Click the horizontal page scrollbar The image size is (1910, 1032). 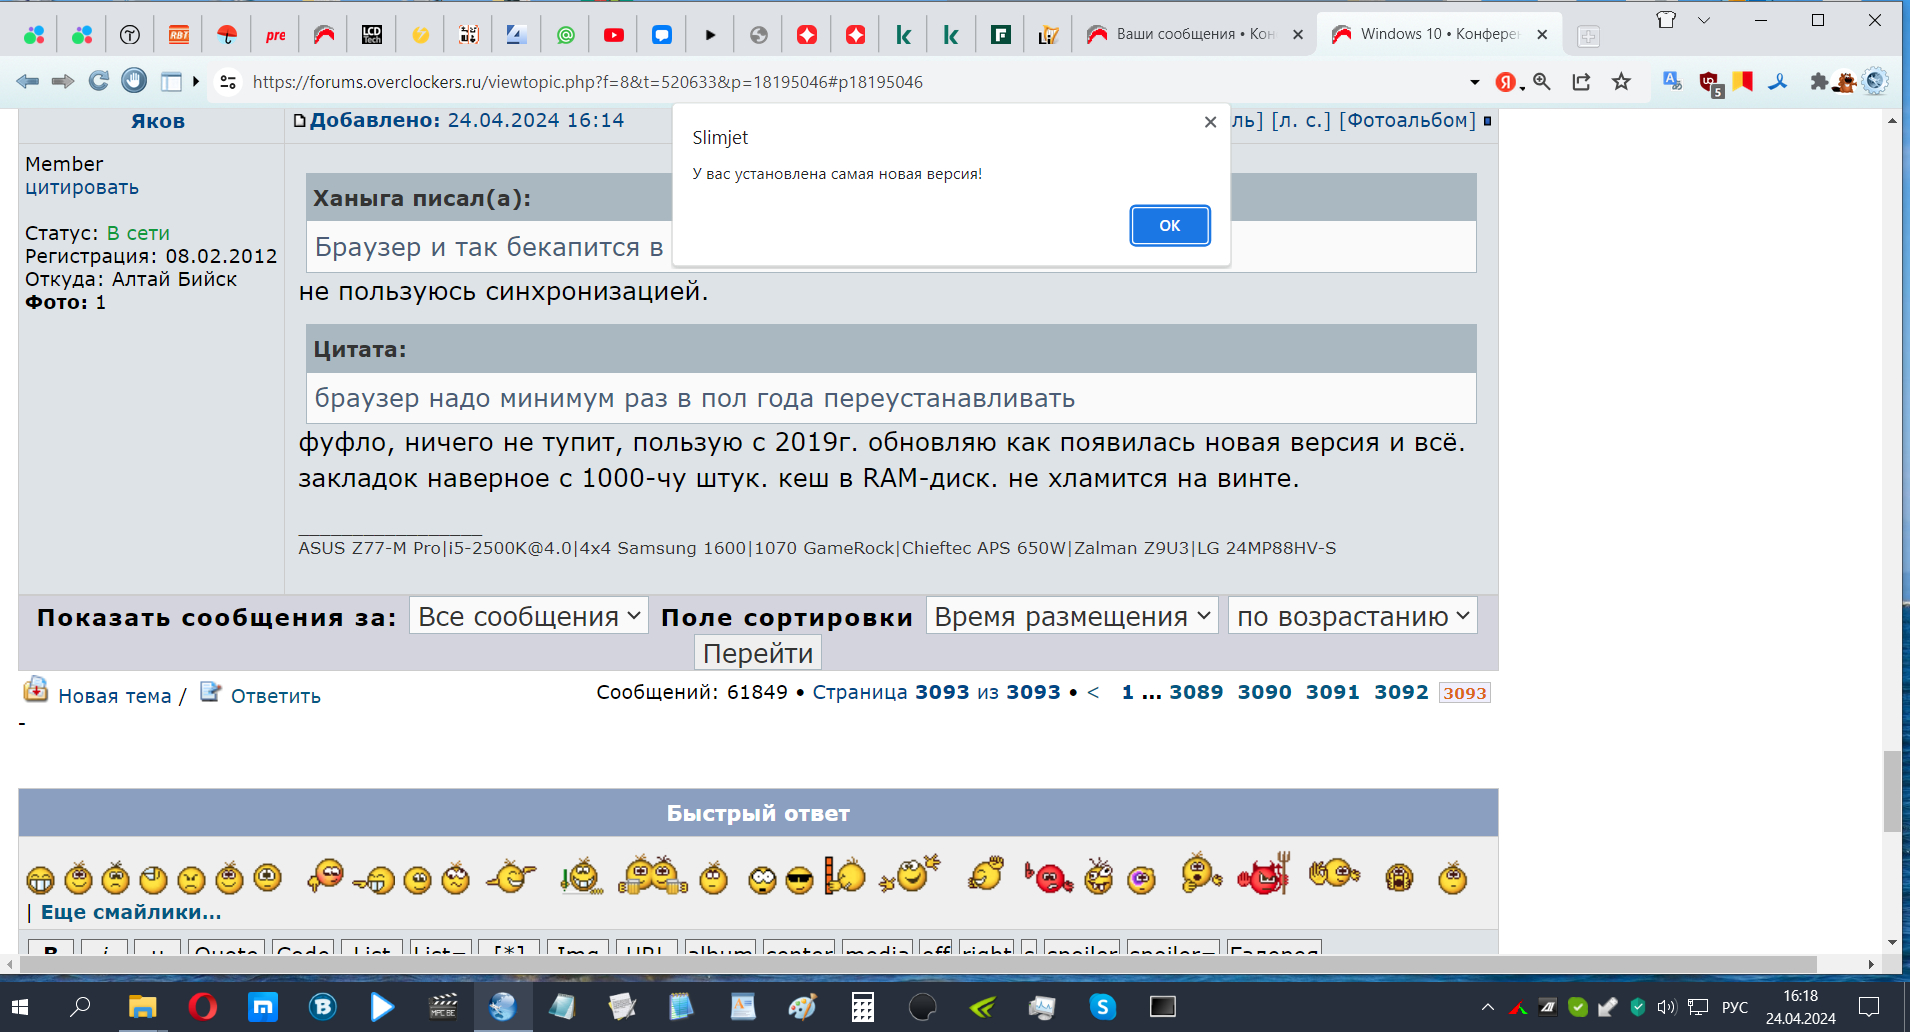[x=916, y=964]
